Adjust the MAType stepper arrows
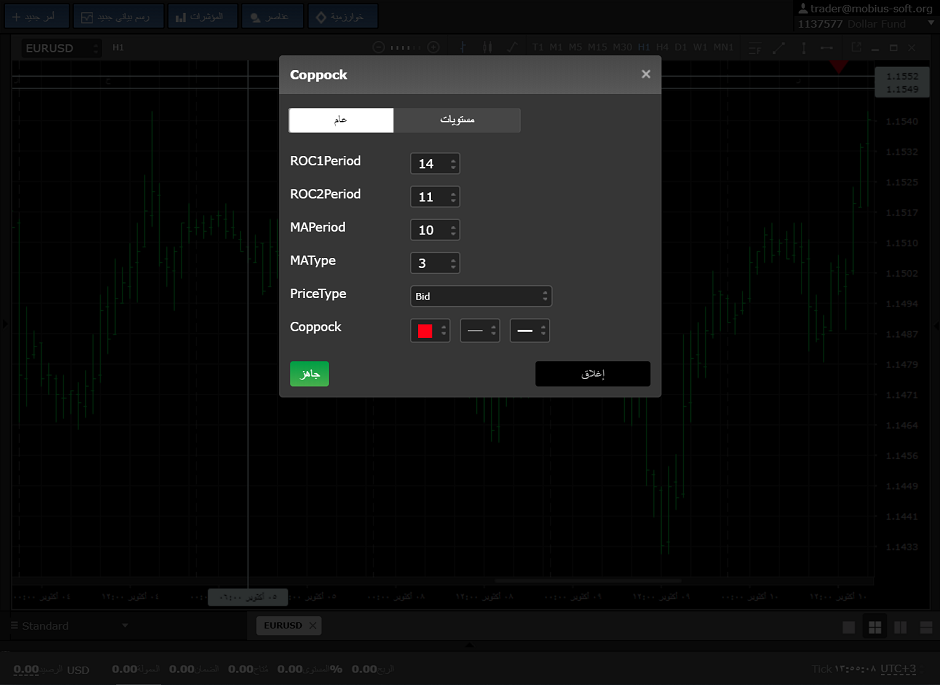The image size is (940, 685). 453,263
